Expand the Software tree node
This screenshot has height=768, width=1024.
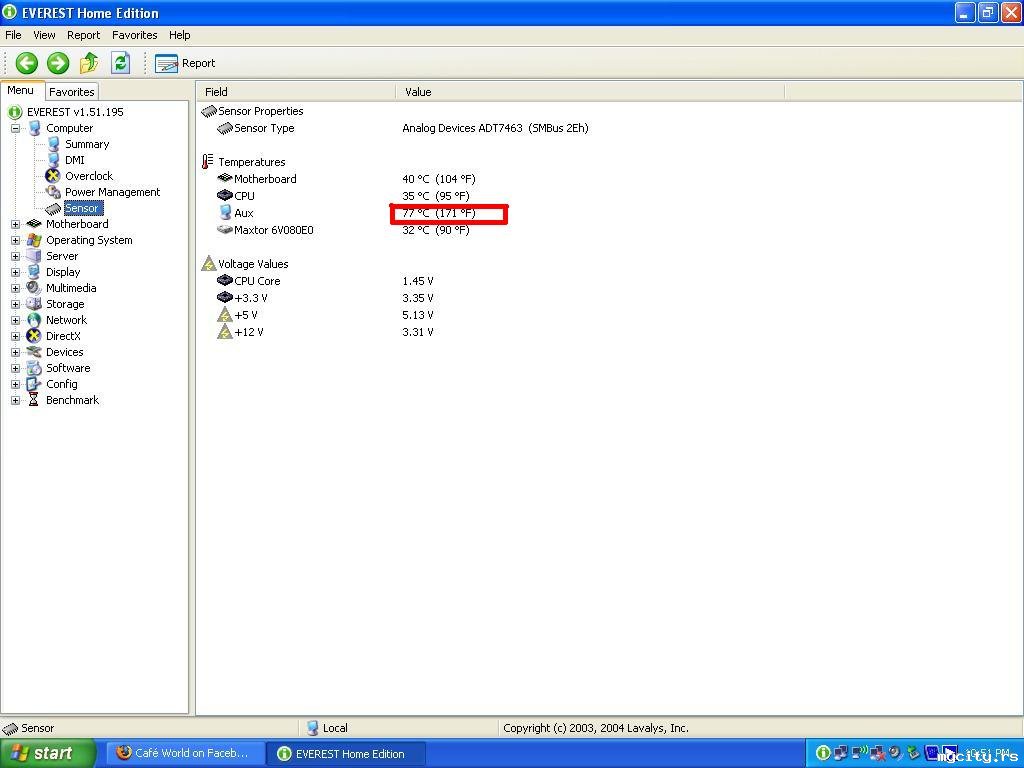(x=15, y=368)
